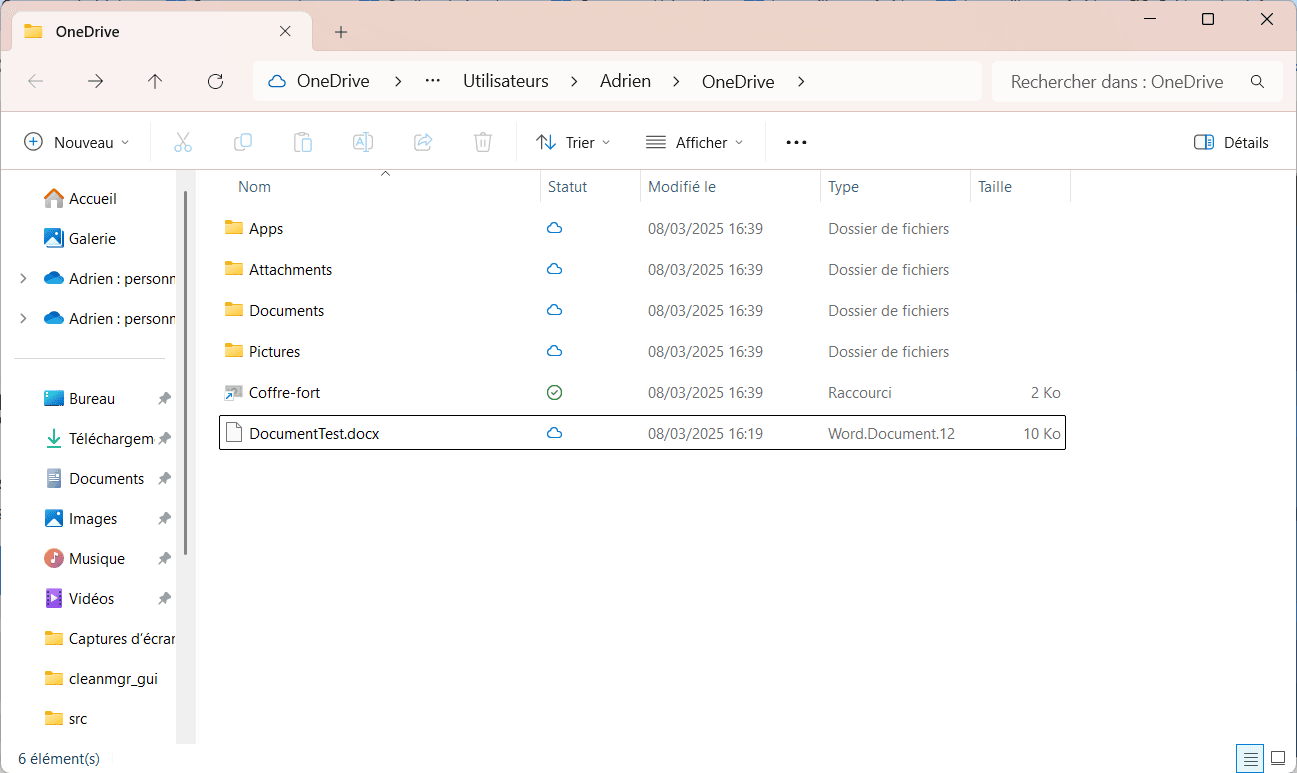Open the Trier sort dropdown
Viewport: 1297px width, 773px height.
click(573, 142)
